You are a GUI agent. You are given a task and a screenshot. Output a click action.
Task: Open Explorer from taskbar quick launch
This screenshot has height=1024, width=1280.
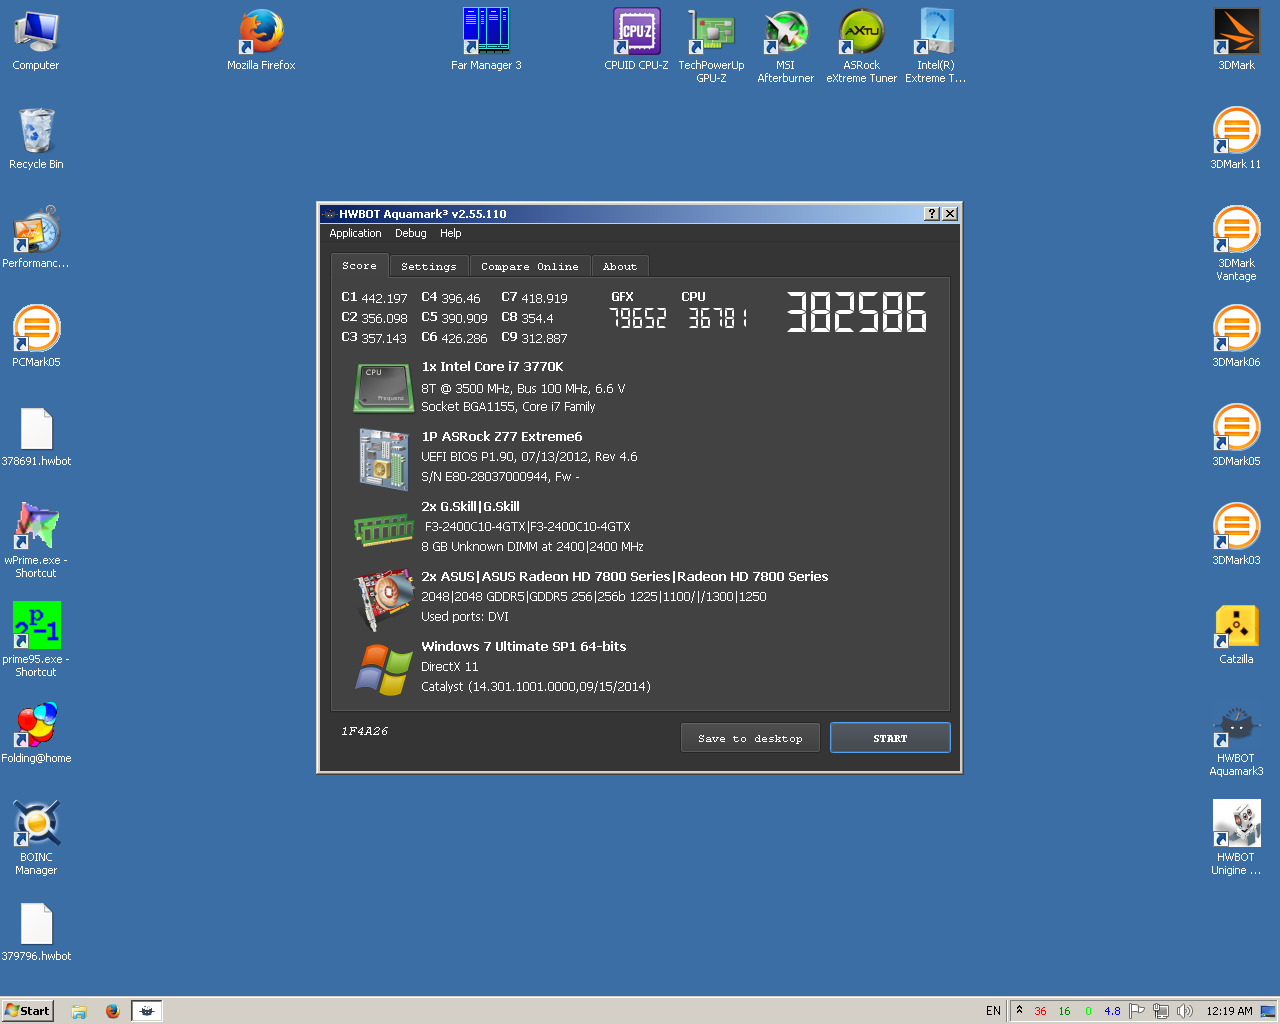pyautogui.click(x=79, y=1011)
